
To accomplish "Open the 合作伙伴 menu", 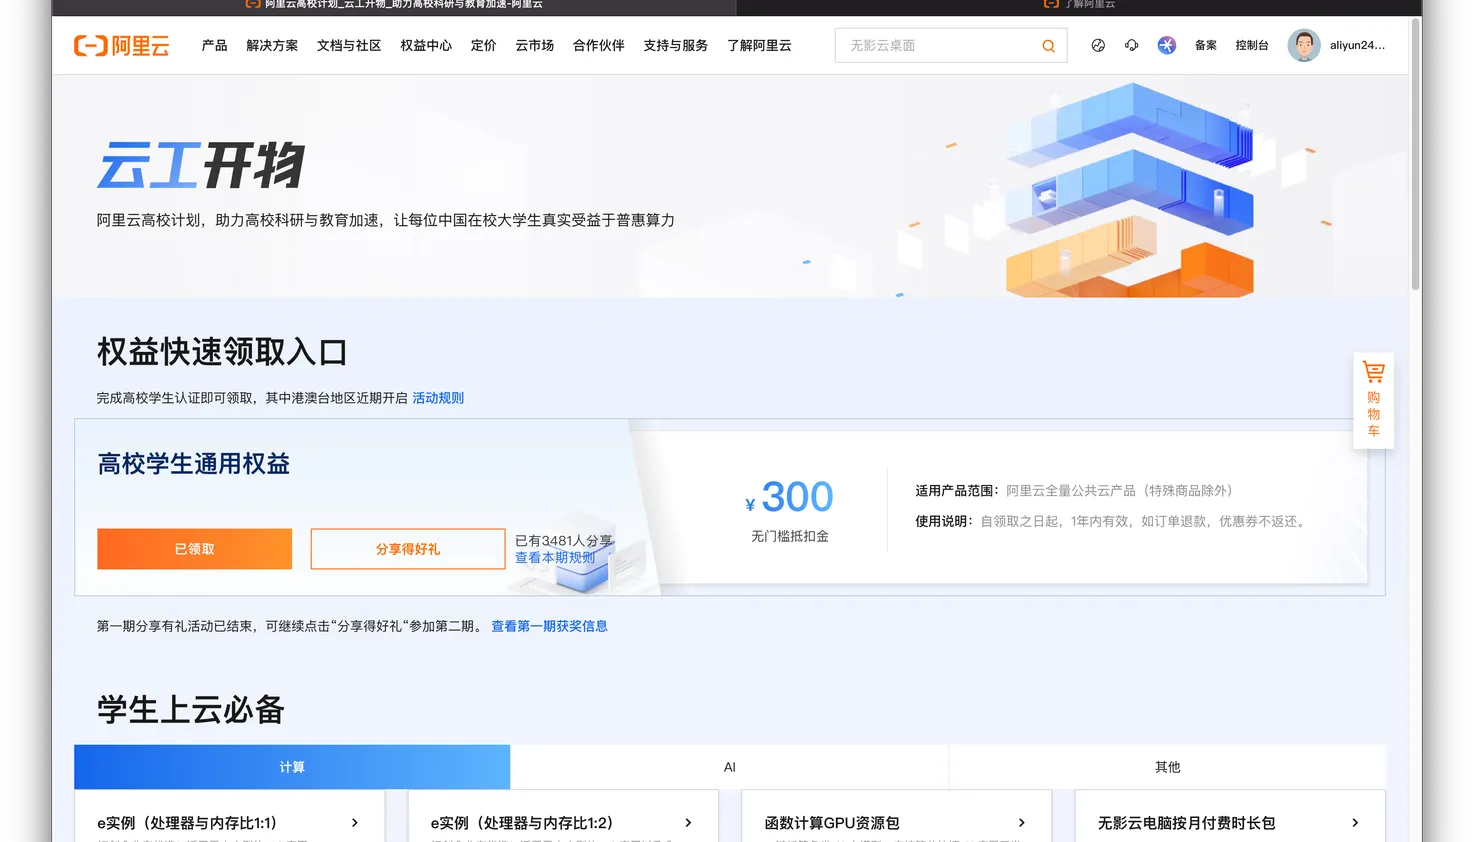I will pyautogui.click(x=598, y=45).
